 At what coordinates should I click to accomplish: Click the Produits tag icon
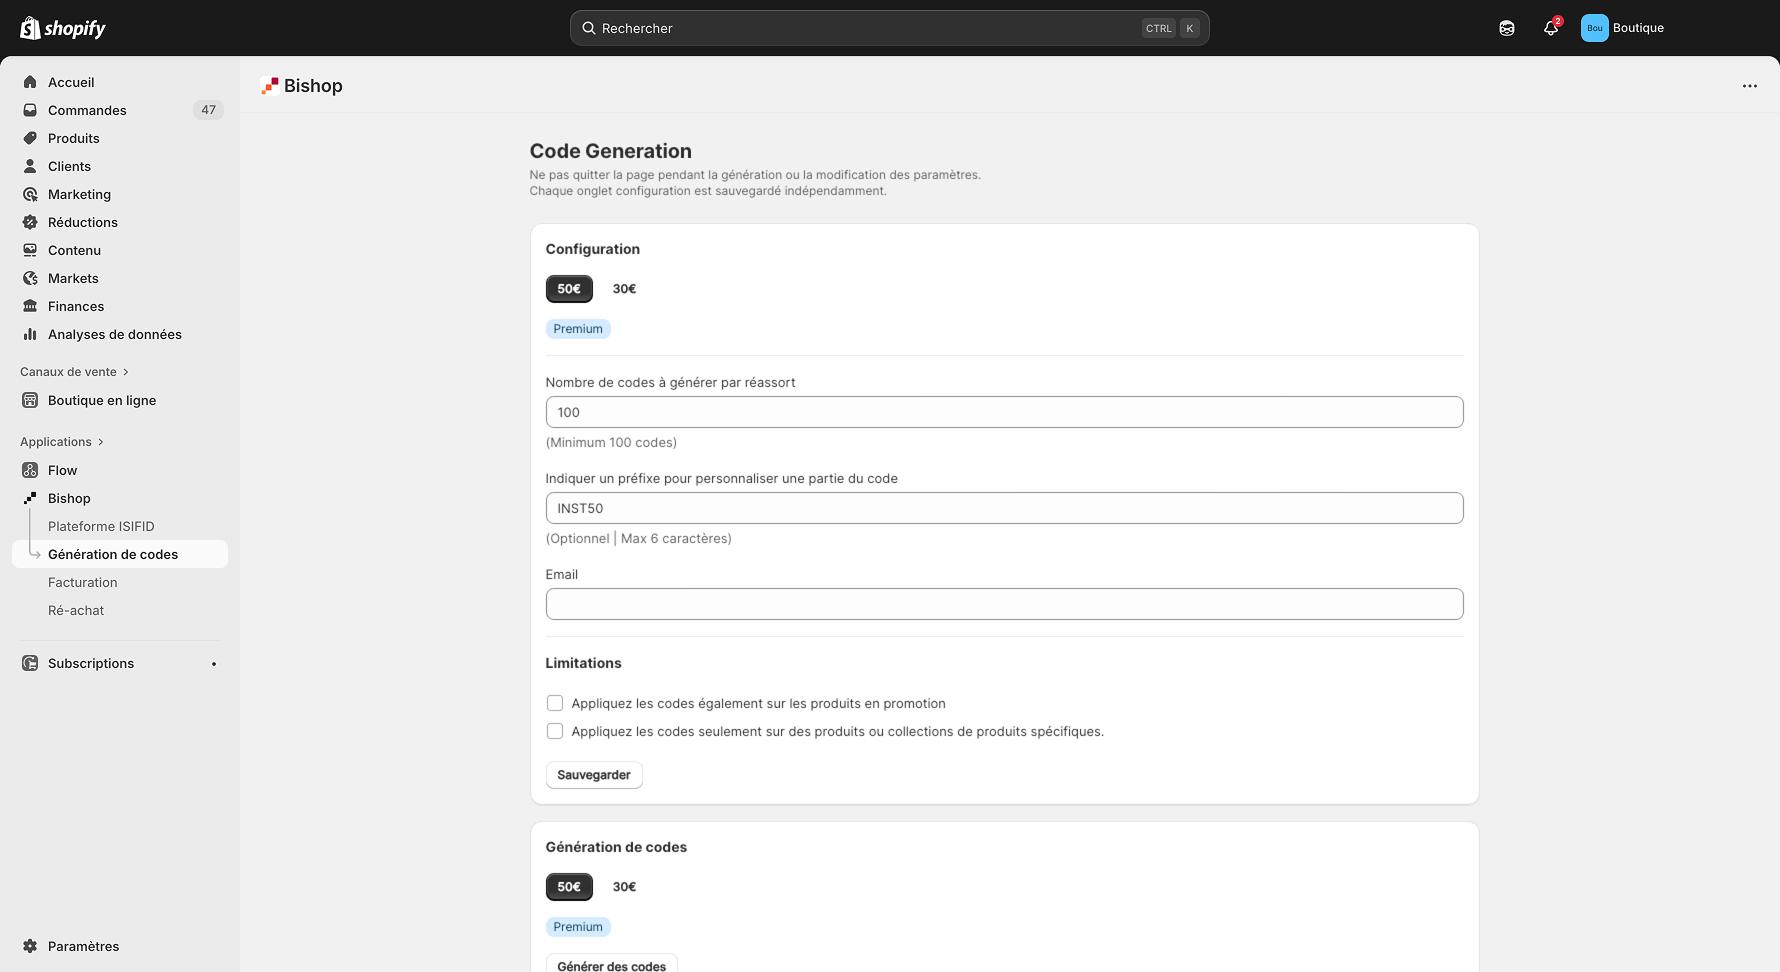point(30,138)
